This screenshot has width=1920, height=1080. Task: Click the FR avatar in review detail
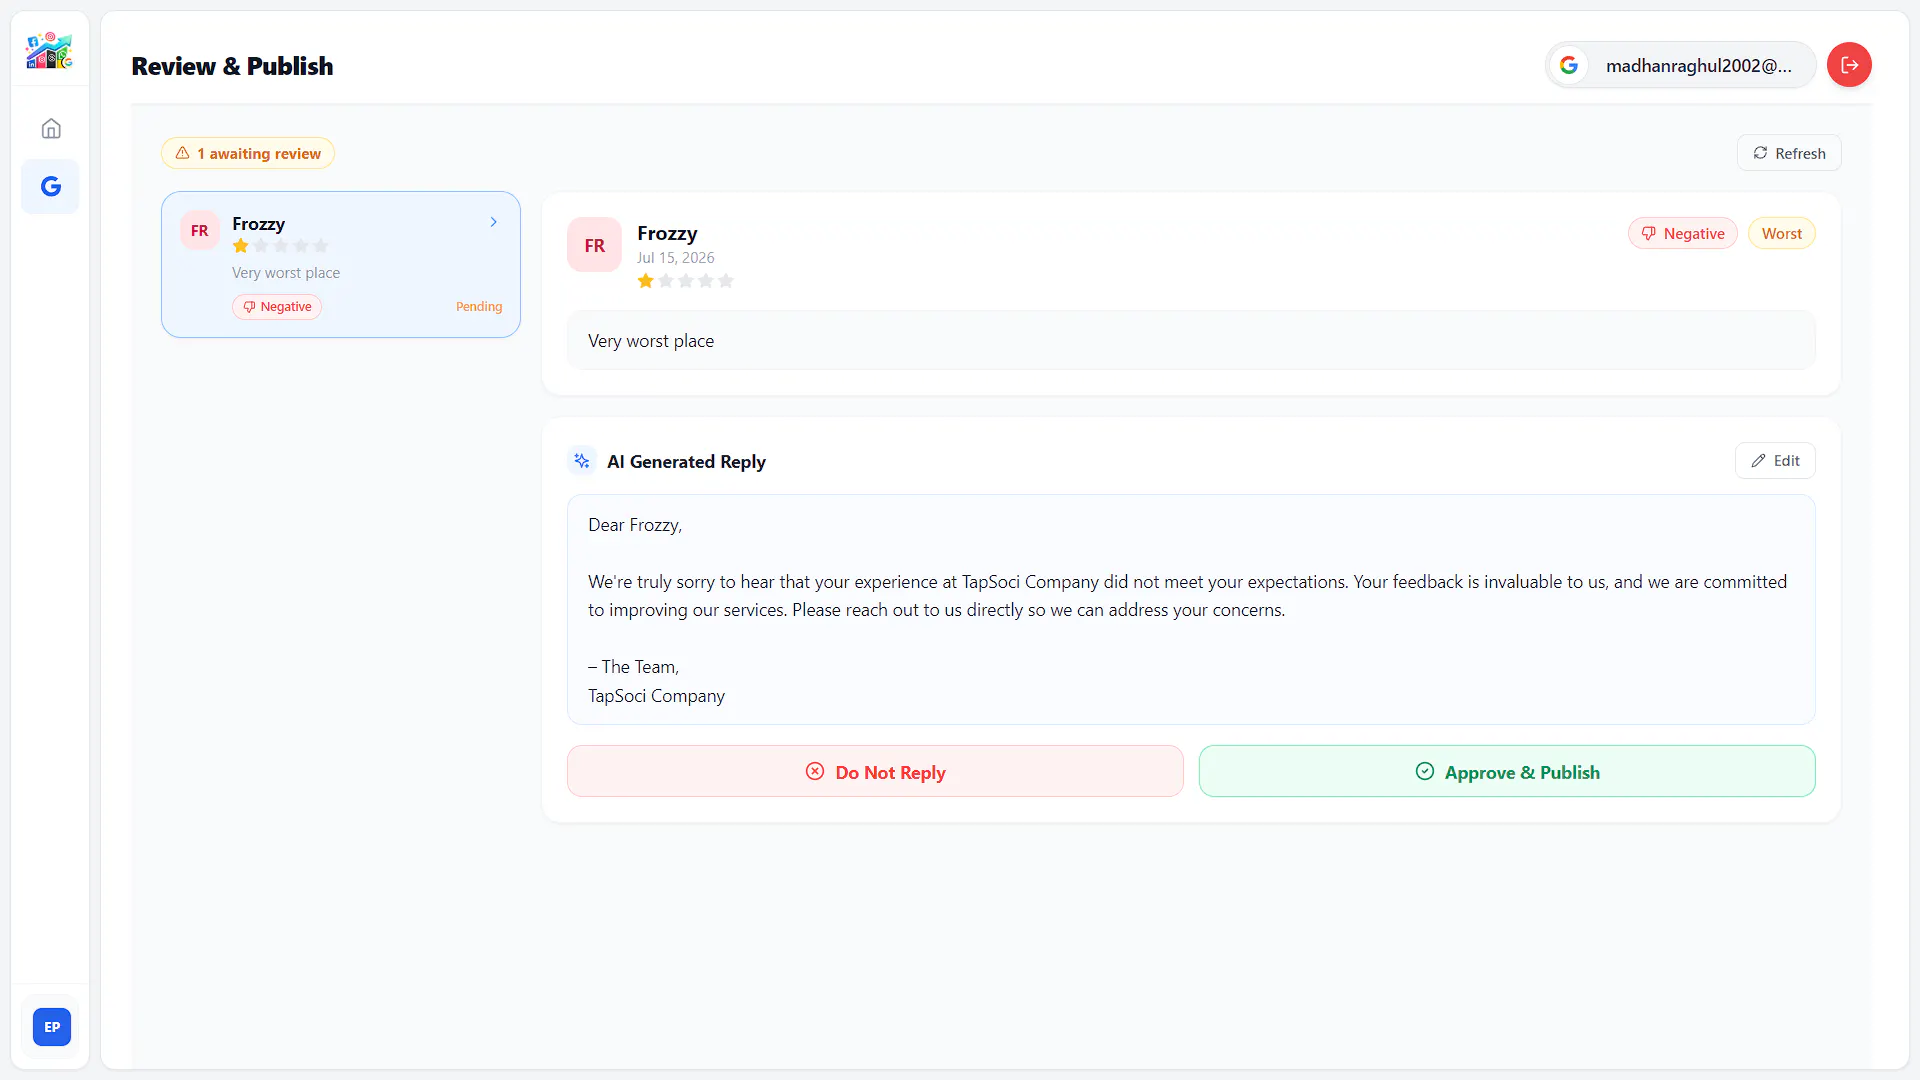click(x=594, y=245)
